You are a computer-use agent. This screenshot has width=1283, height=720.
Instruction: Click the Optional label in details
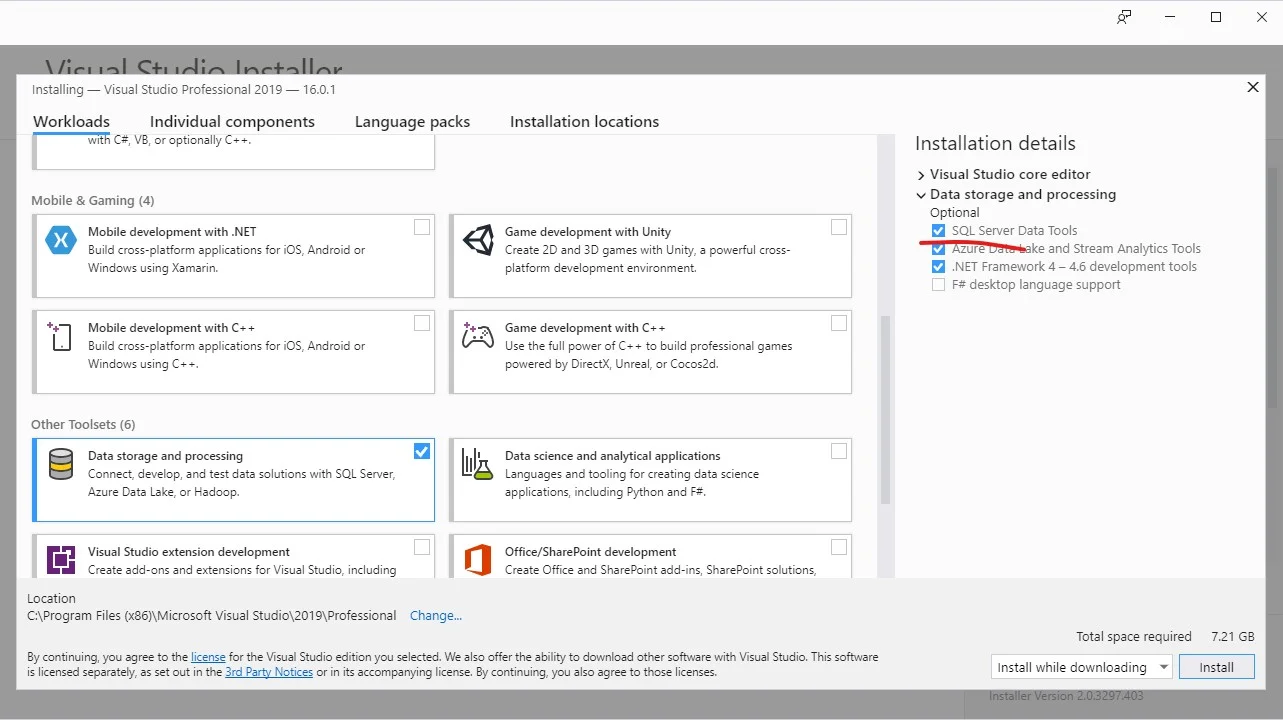(955, 213)
